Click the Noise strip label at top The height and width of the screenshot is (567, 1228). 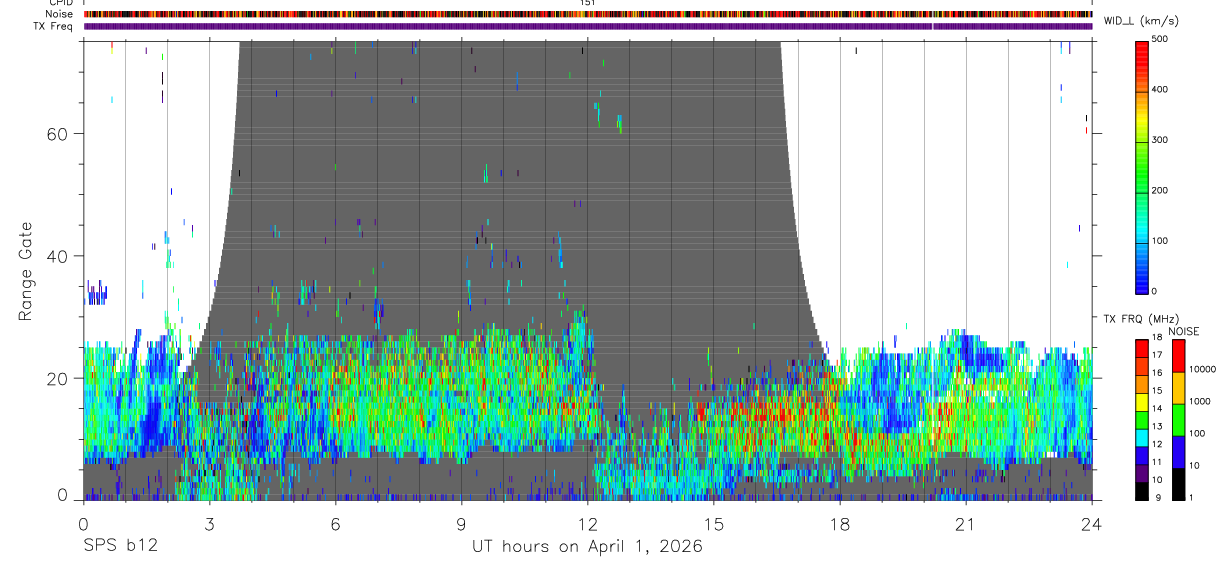pyautogui.click(x=60, y=14)
